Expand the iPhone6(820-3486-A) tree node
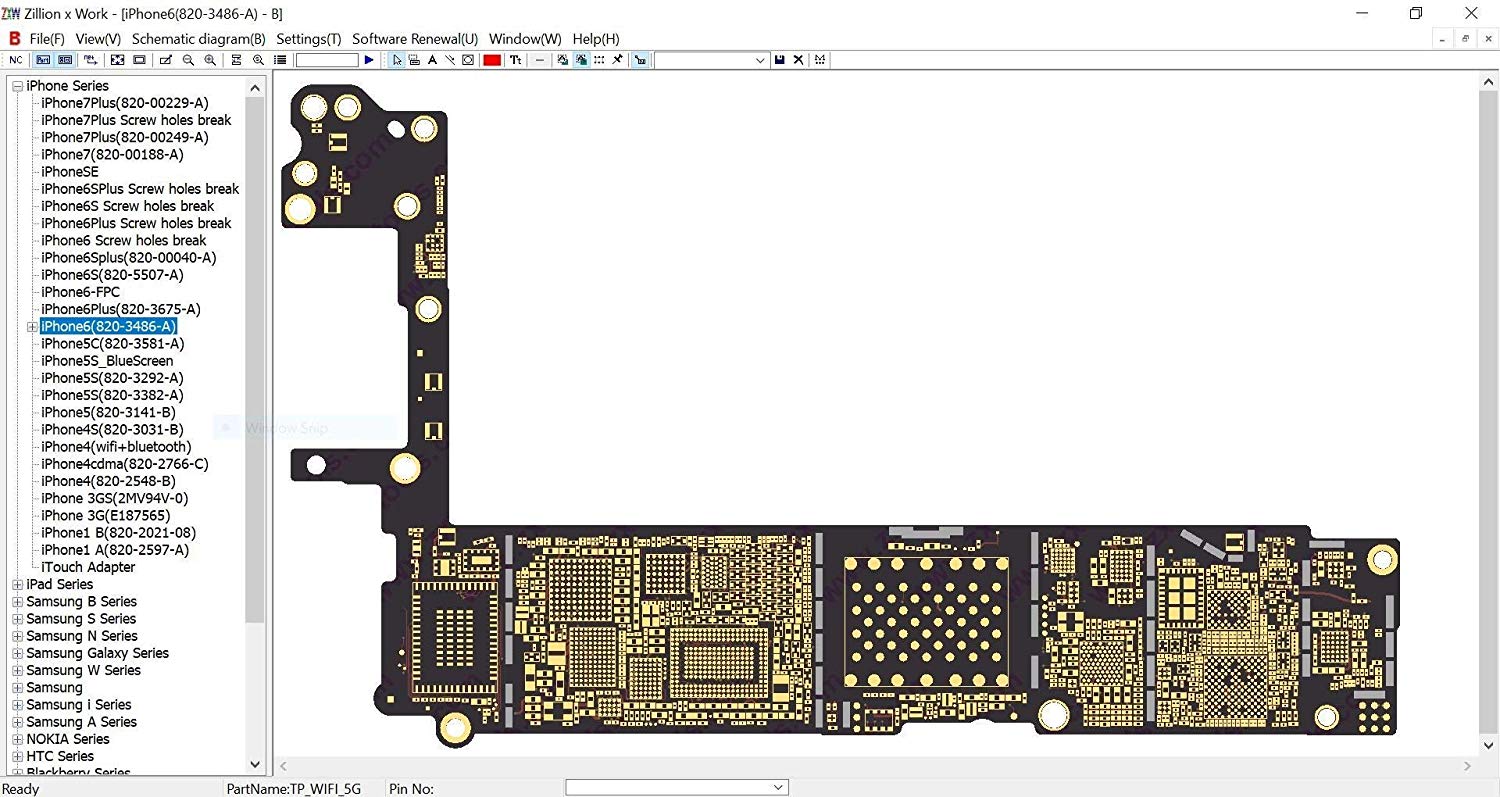Screen dimensions: 1500x797 click(32, 327)
